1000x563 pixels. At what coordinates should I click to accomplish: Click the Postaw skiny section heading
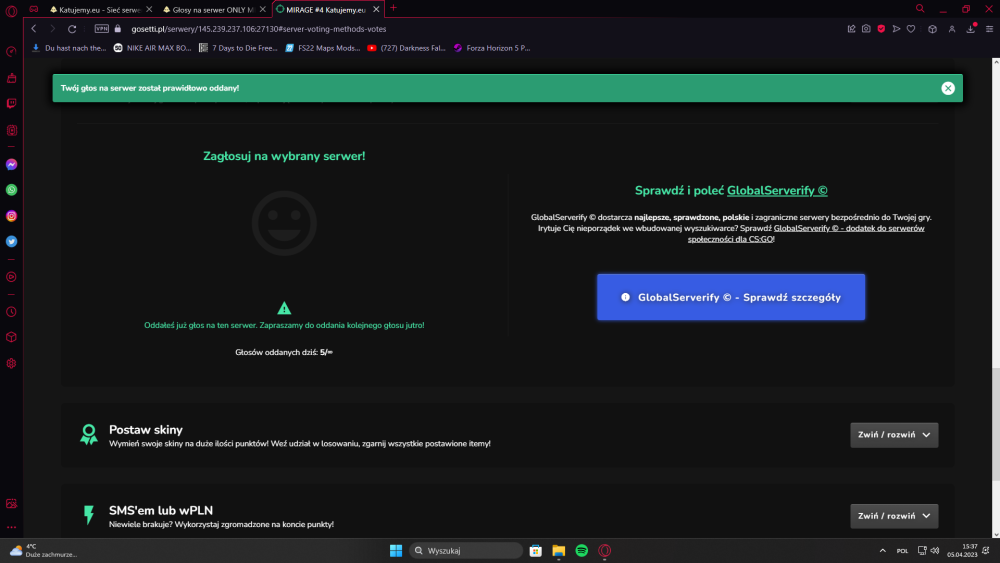point(145,430)
